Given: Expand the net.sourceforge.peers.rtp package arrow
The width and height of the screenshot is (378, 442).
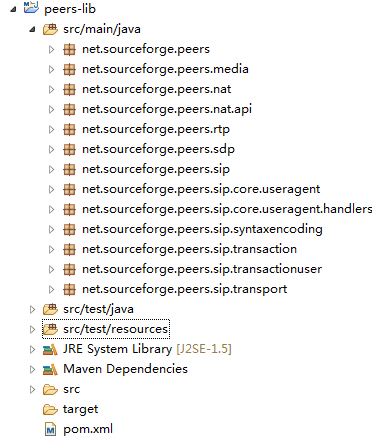Looking at the screenshot, I should pyautogui.click(x=51, y=130).
